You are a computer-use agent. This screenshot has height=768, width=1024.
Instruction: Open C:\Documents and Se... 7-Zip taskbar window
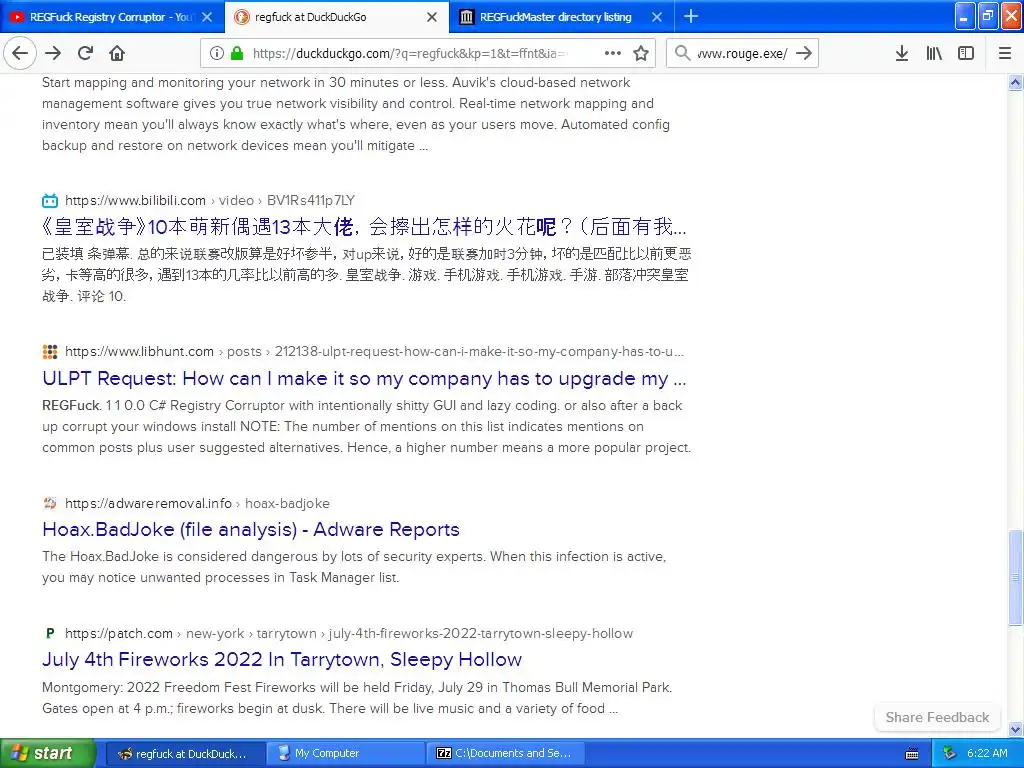click(x=505, y=754)
